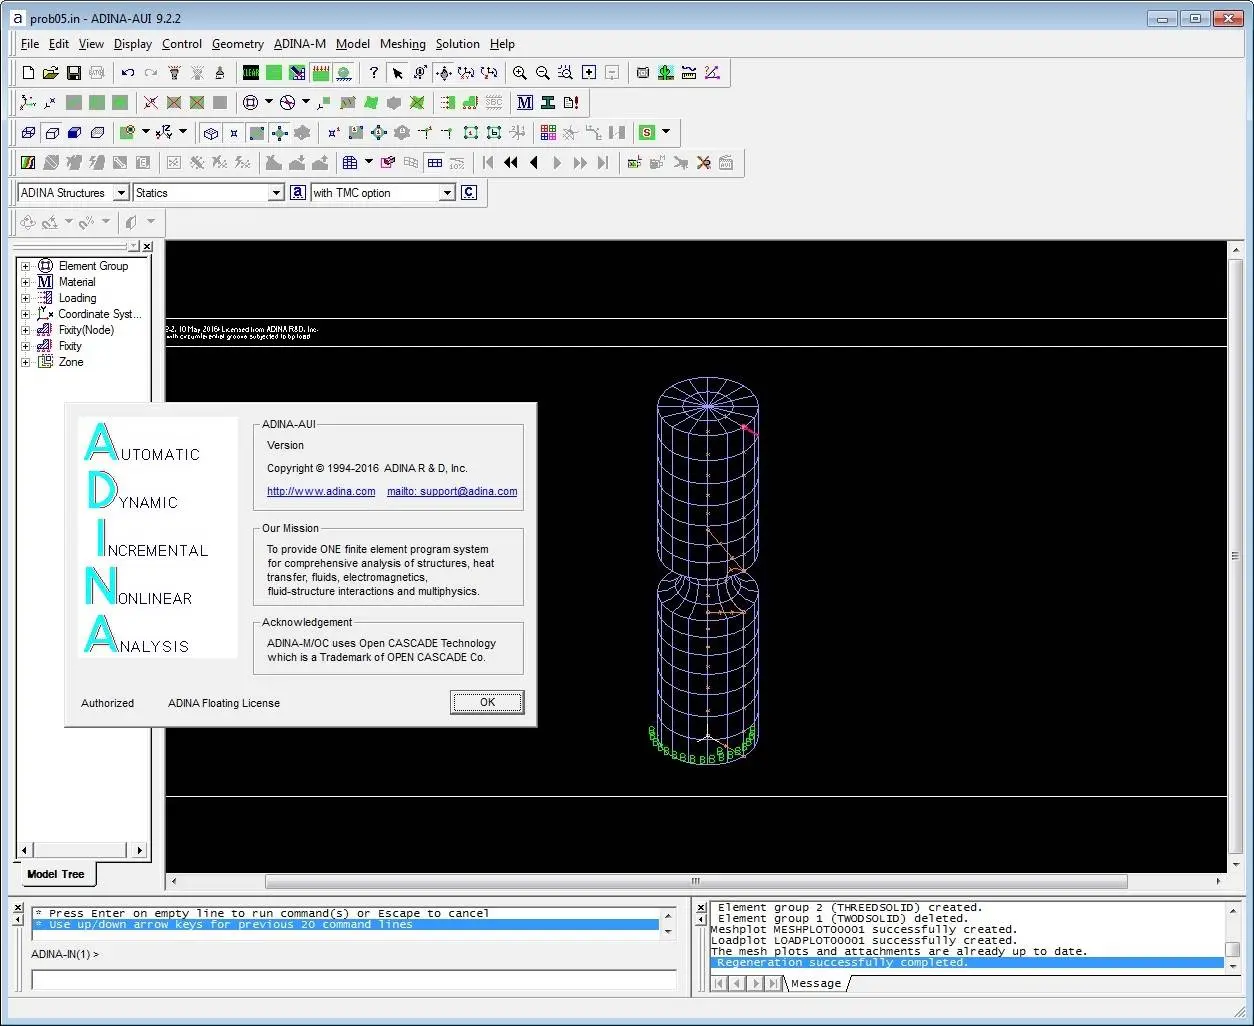The image size is (1254, 1026).
Task: Toggle the Dynamic Pan tool
Action: point(444,73)
